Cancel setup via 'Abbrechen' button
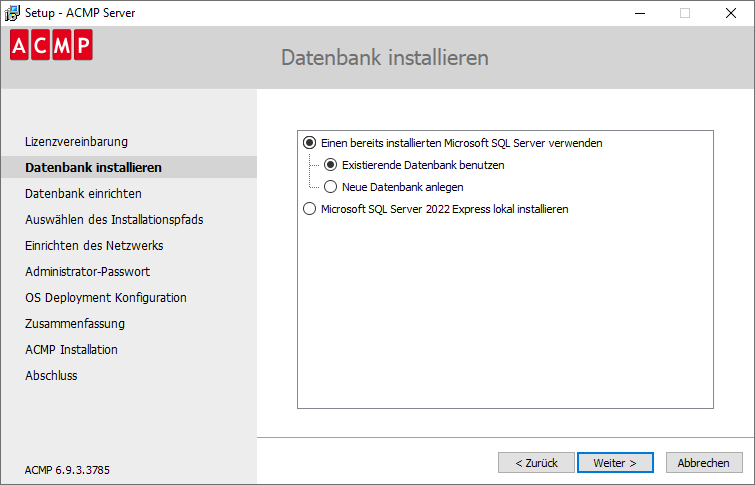 (x=704, y=463)
